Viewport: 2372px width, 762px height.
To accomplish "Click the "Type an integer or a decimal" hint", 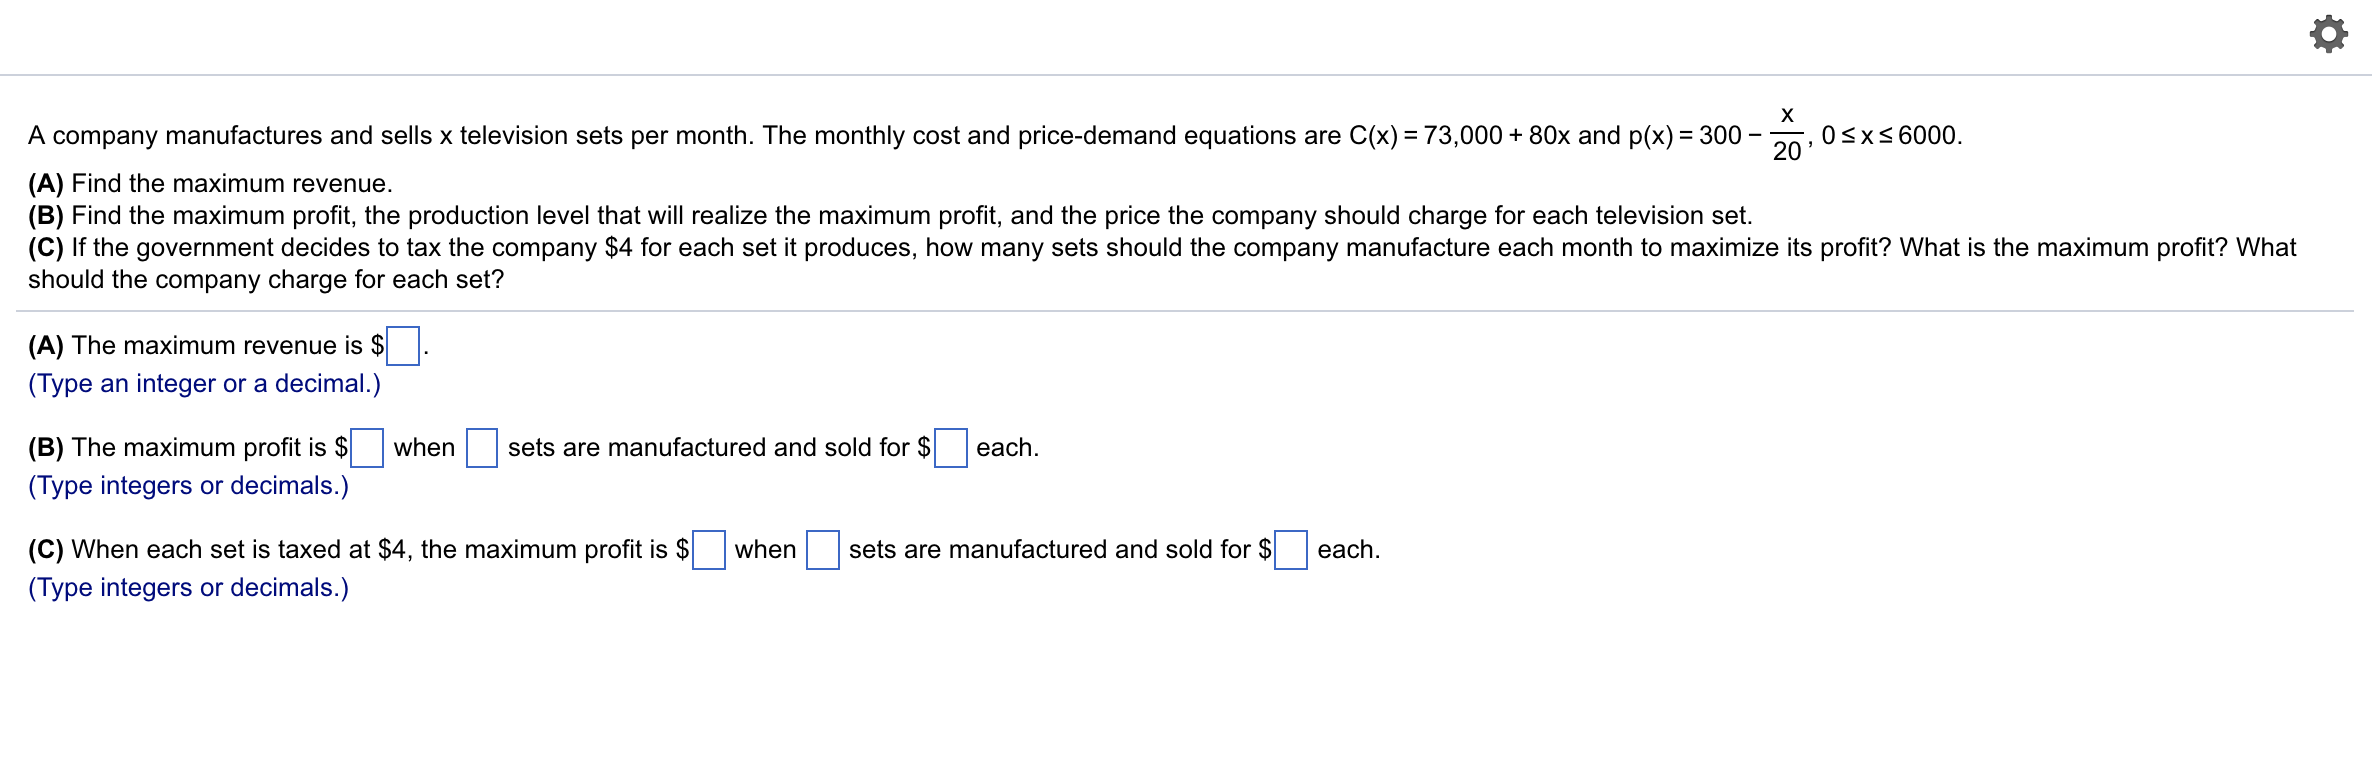I will [204, 384].
